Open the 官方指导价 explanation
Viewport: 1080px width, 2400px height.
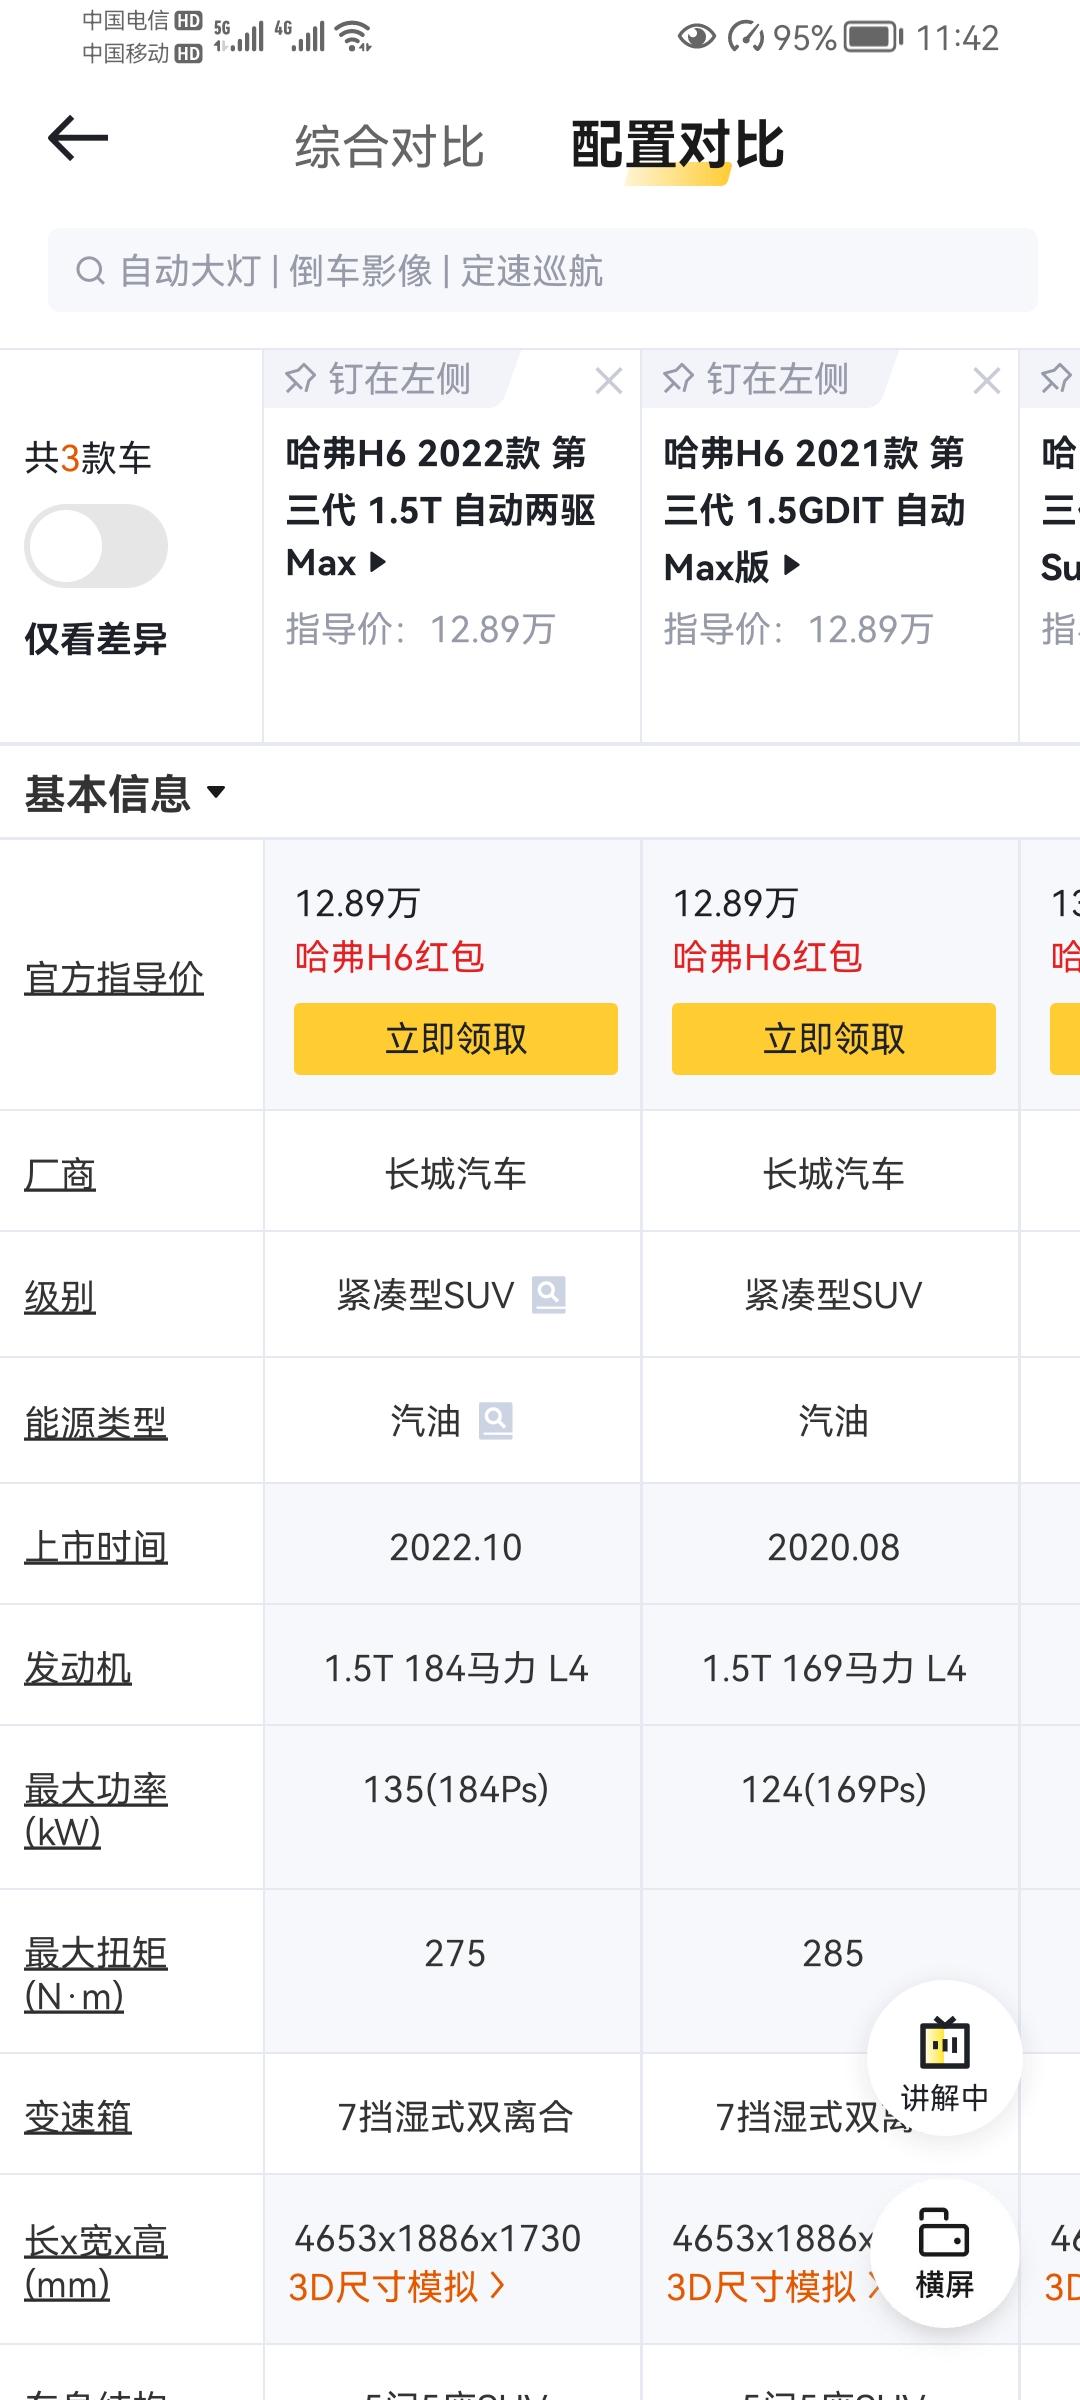tap(114, 977)
